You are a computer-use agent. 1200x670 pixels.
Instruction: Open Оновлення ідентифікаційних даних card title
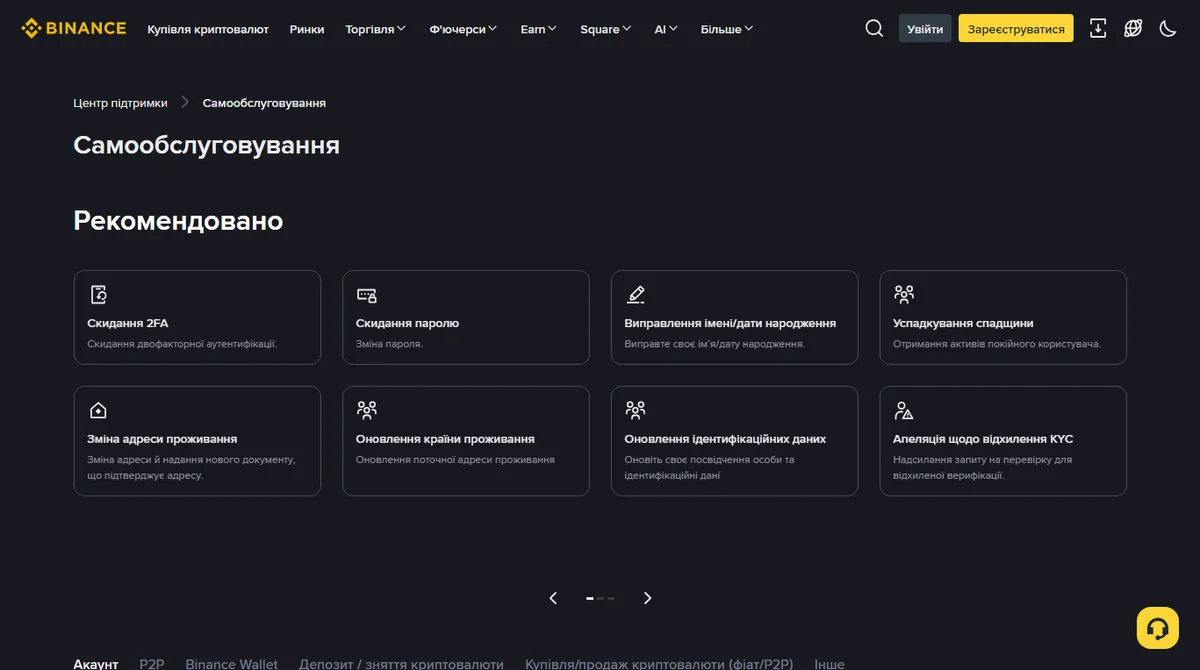click(725, 439)
